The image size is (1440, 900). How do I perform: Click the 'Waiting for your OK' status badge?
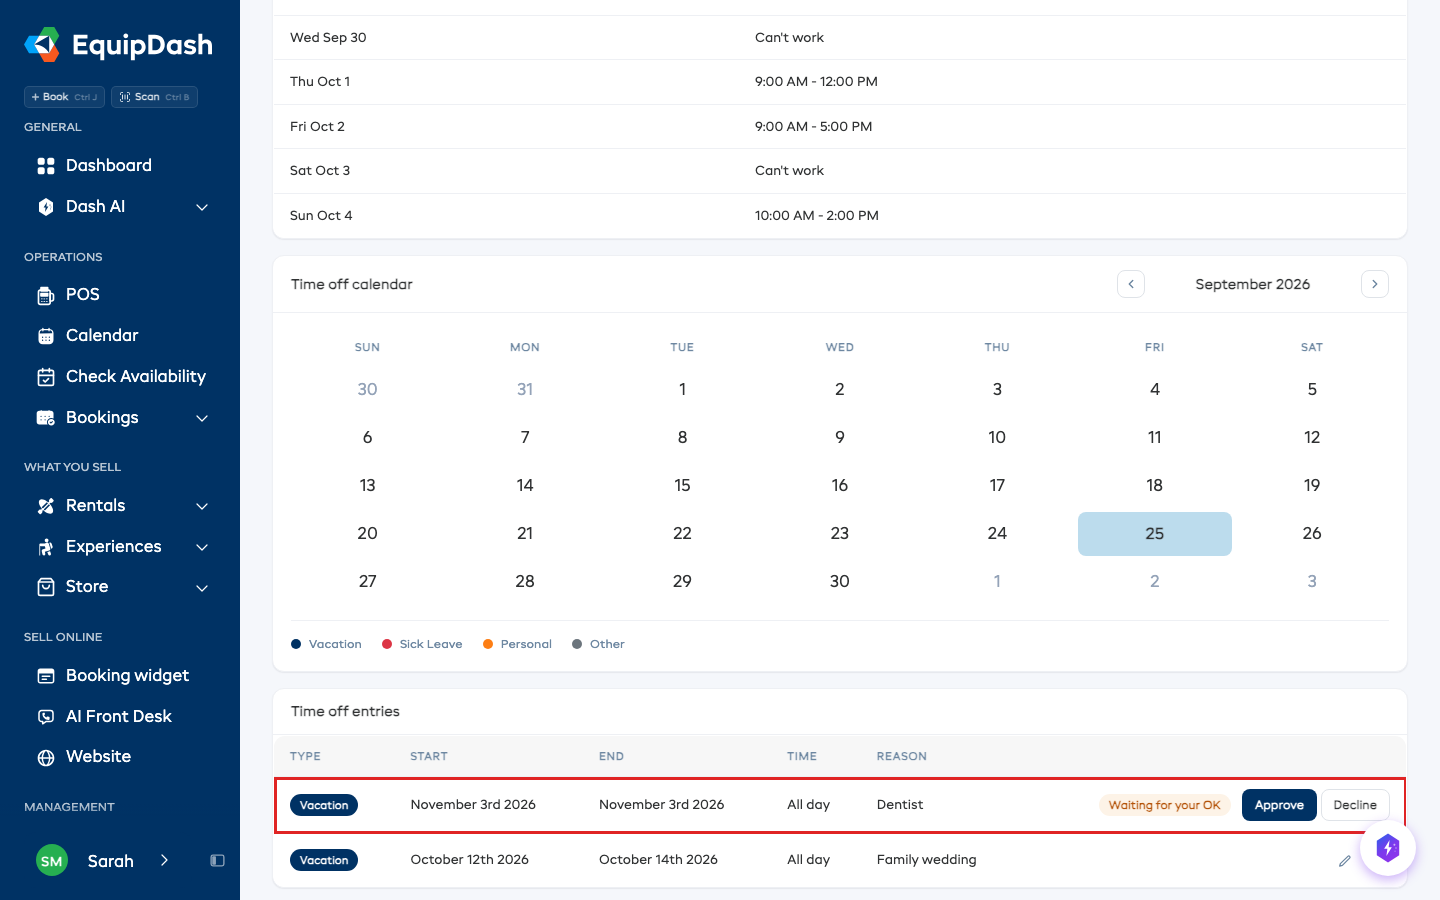pos(1165,805)
